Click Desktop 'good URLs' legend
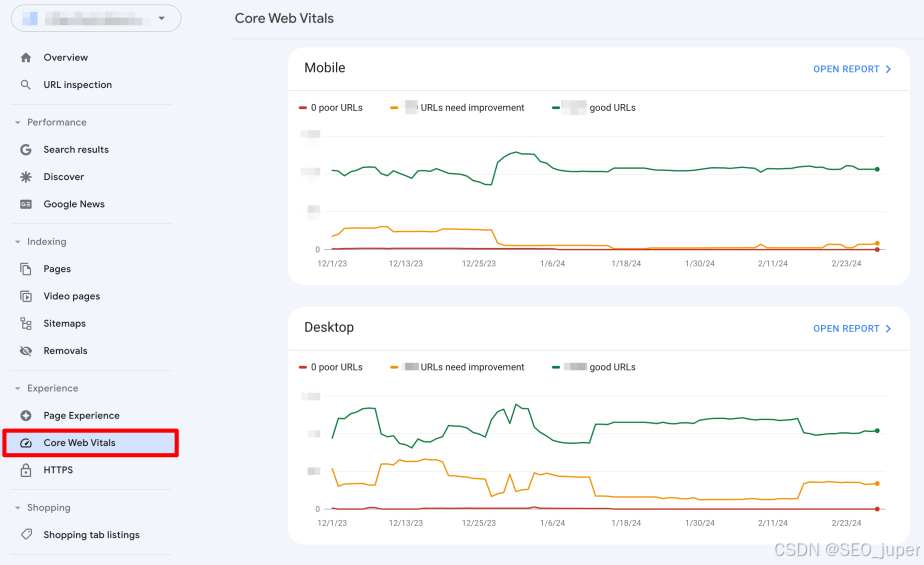The image size is (924, 565). point(593,367)
